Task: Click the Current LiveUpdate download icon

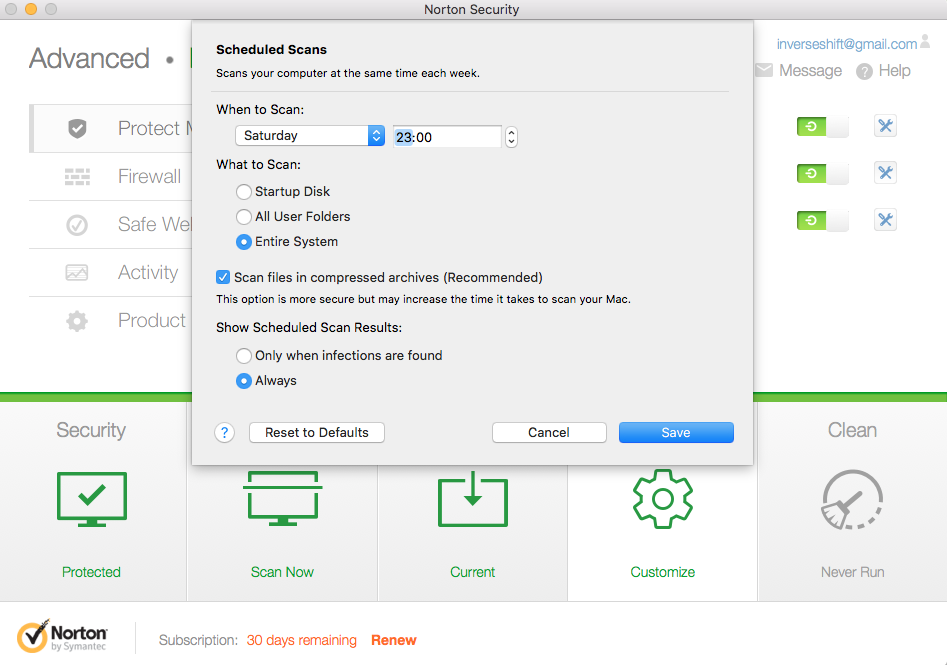Action: coord(472,499)
